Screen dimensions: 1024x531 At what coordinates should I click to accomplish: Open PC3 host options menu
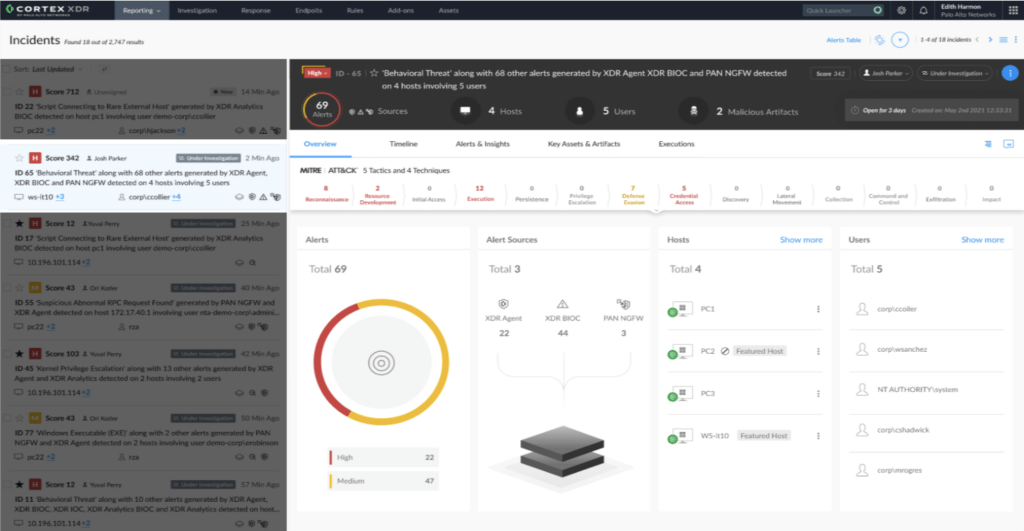tap(818, 394)
